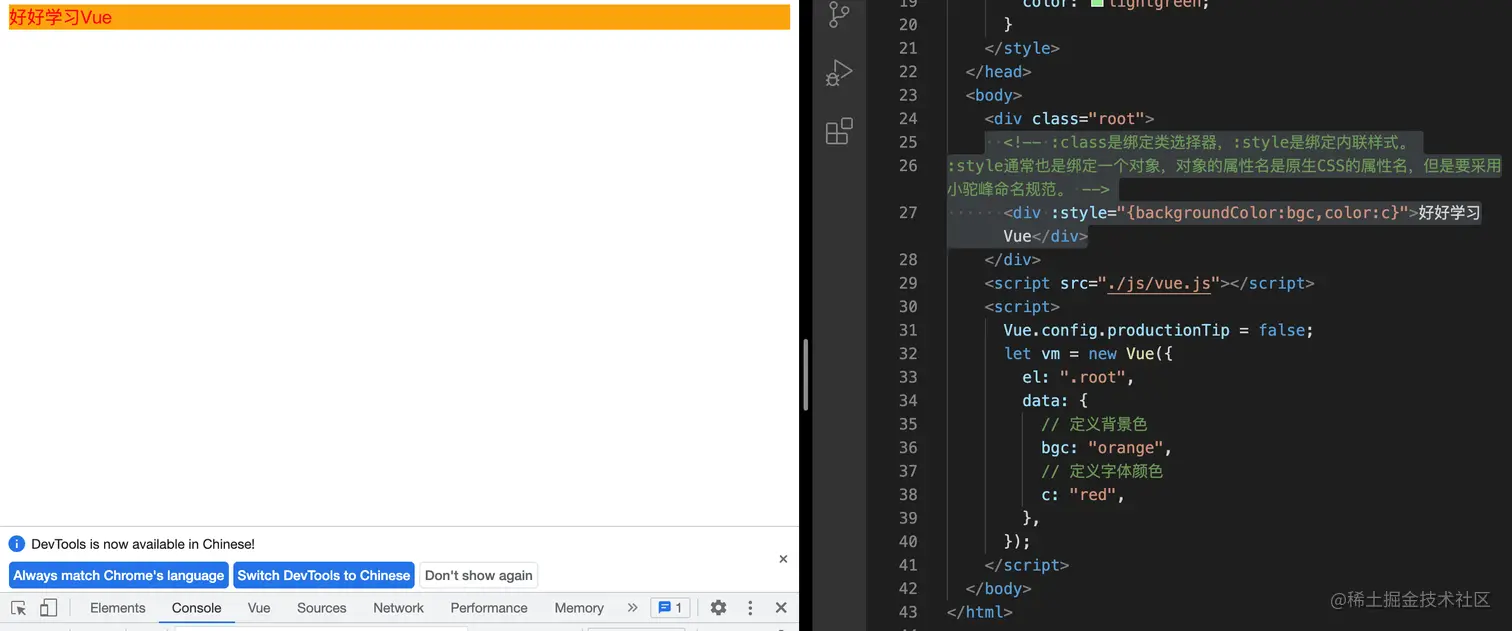Click the </html> closing tag

click(x=979, y=612)
